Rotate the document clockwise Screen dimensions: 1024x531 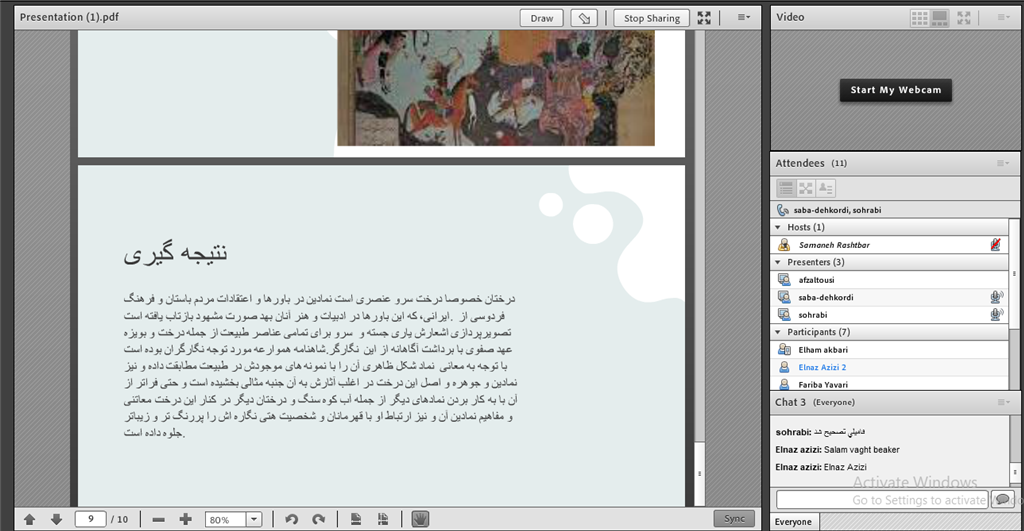coord(318,519)
